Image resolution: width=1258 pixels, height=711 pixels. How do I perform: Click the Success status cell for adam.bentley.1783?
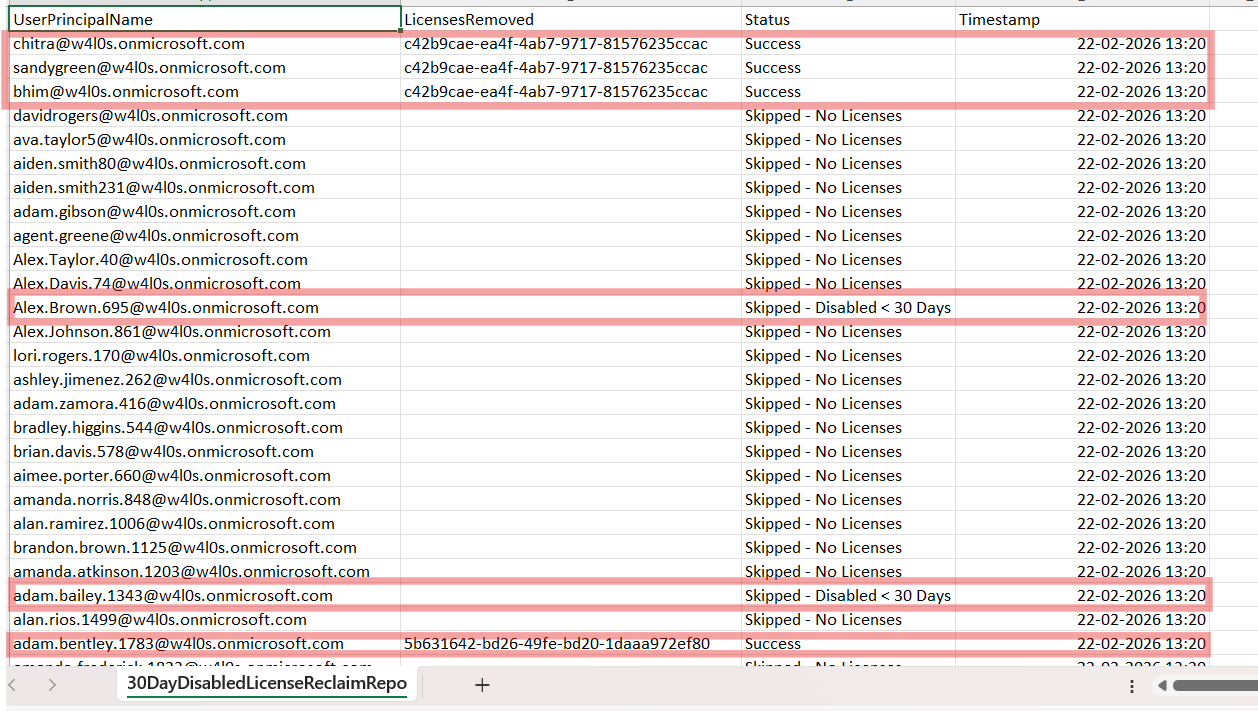click(x=847, y=644)
